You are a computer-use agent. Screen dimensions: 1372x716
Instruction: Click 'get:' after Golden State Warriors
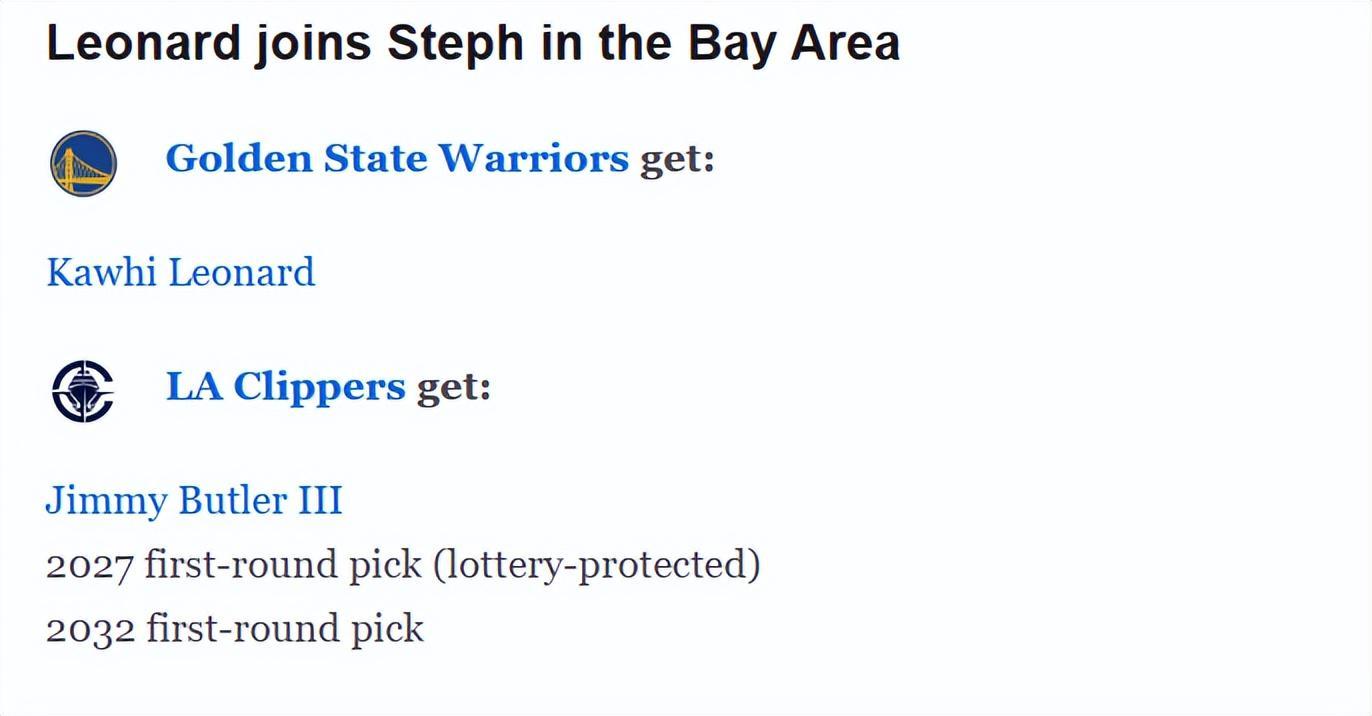[677, 159]
